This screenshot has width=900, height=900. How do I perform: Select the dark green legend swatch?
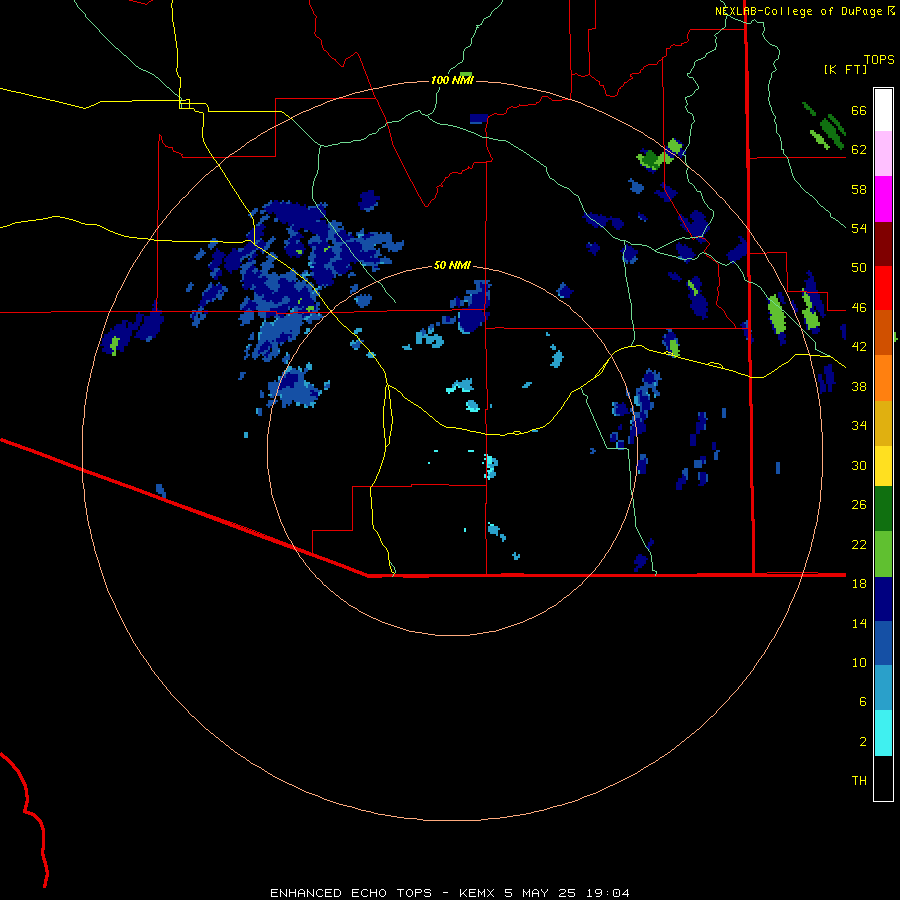[x=883, y=509]
